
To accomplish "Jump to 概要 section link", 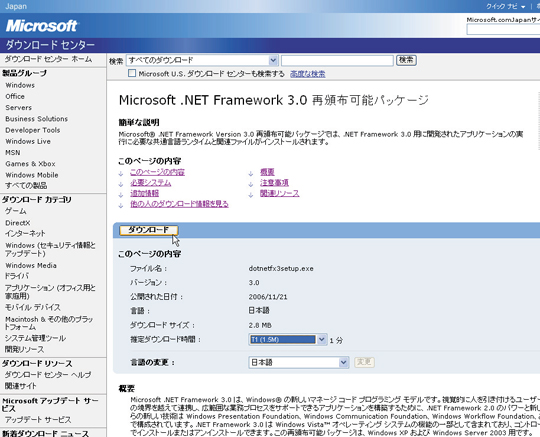I will point(267,172).
